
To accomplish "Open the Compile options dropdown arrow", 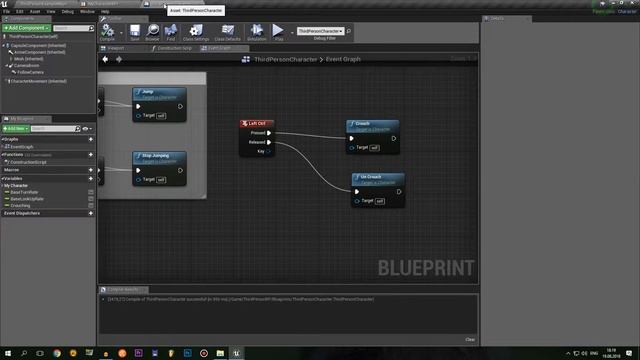I will click(x=121, y=32).
